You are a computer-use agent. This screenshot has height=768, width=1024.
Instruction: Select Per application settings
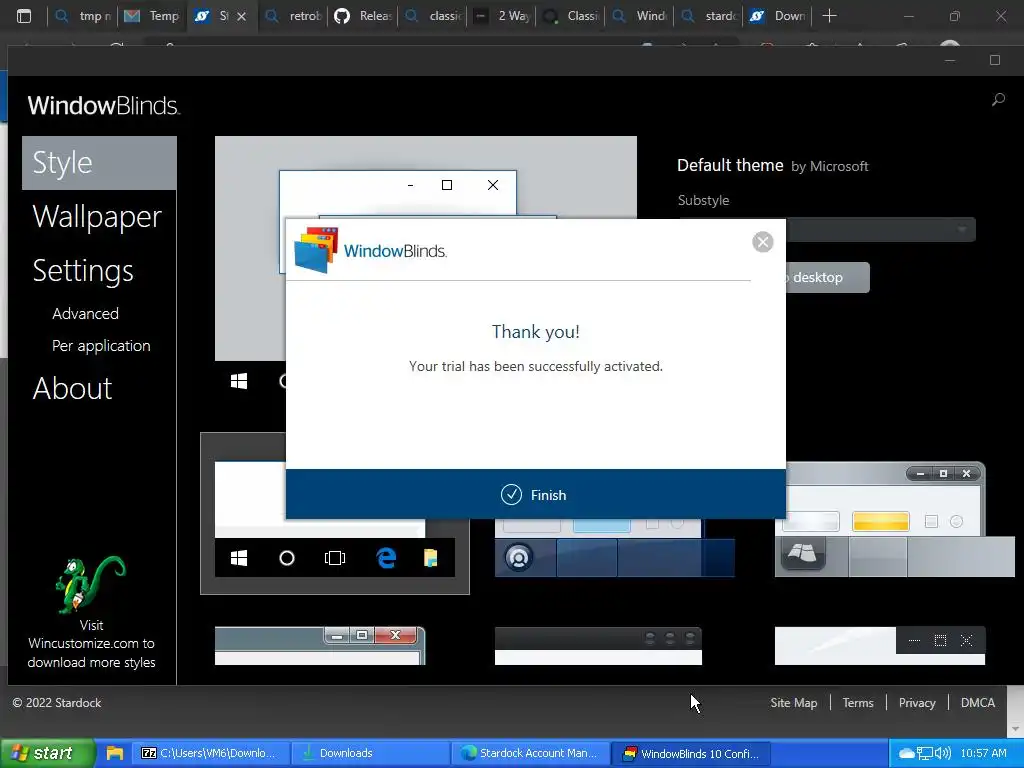101,345
